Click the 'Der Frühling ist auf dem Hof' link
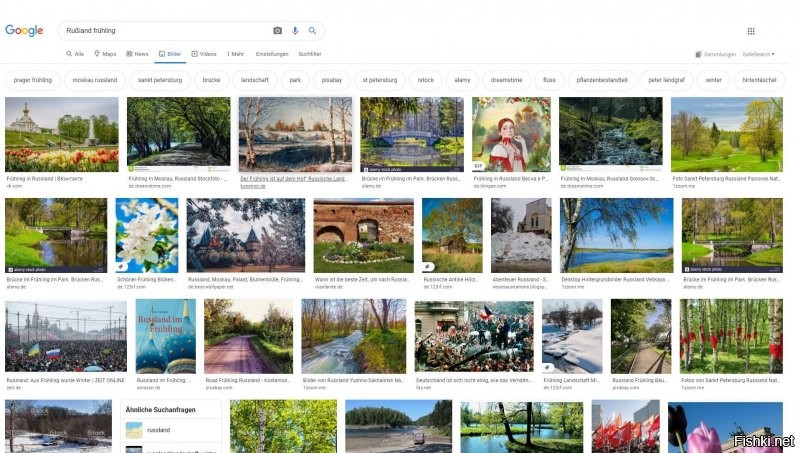Image resolution: width=800 pixels, height=453 pixels. click(294, 179)
